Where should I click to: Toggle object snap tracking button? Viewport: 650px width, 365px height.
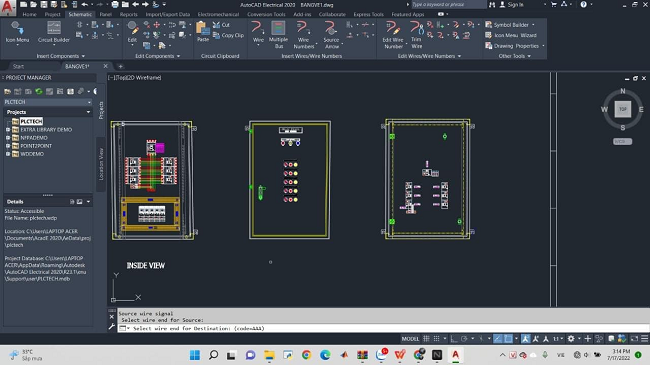point(498,339)
